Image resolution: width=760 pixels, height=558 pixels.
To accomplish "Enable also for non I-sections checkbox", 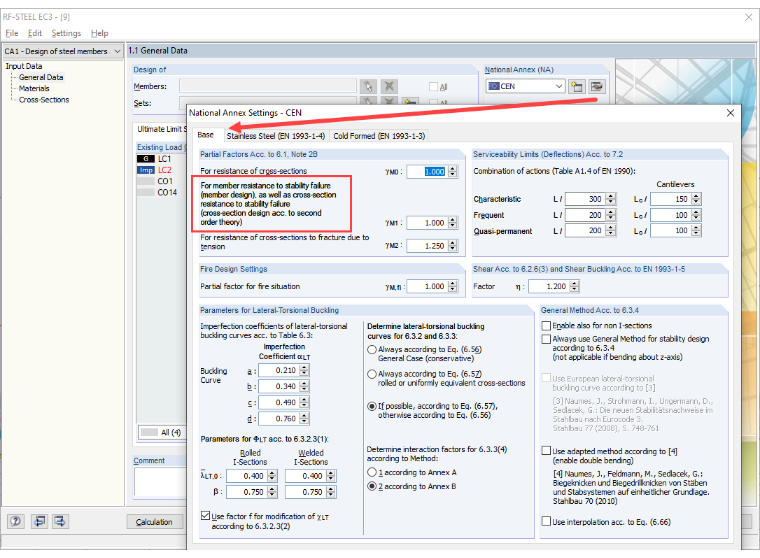I will (x=546, y=326).
